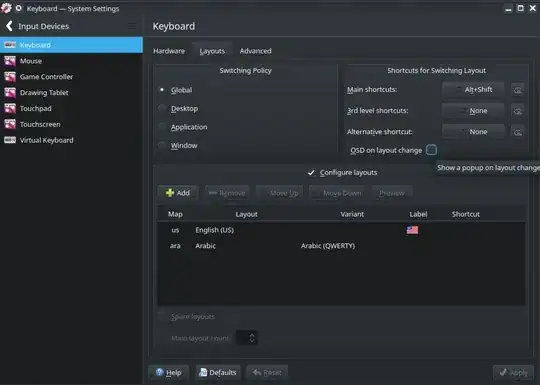Enable OSD on layout change checkbox
The height and width of the screenshot is (385, 540).
pyautogui.click(x=431, y=150)
